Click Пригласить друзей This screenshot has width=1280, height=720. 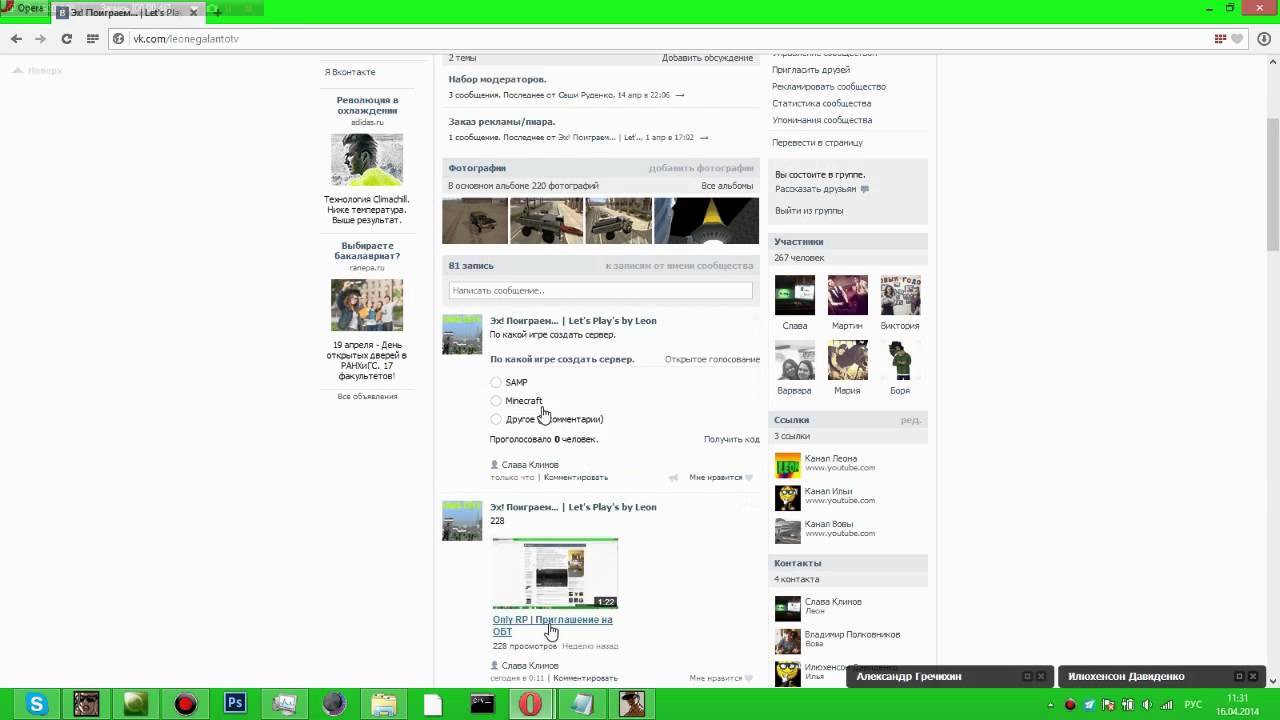(x=811, y=70)
